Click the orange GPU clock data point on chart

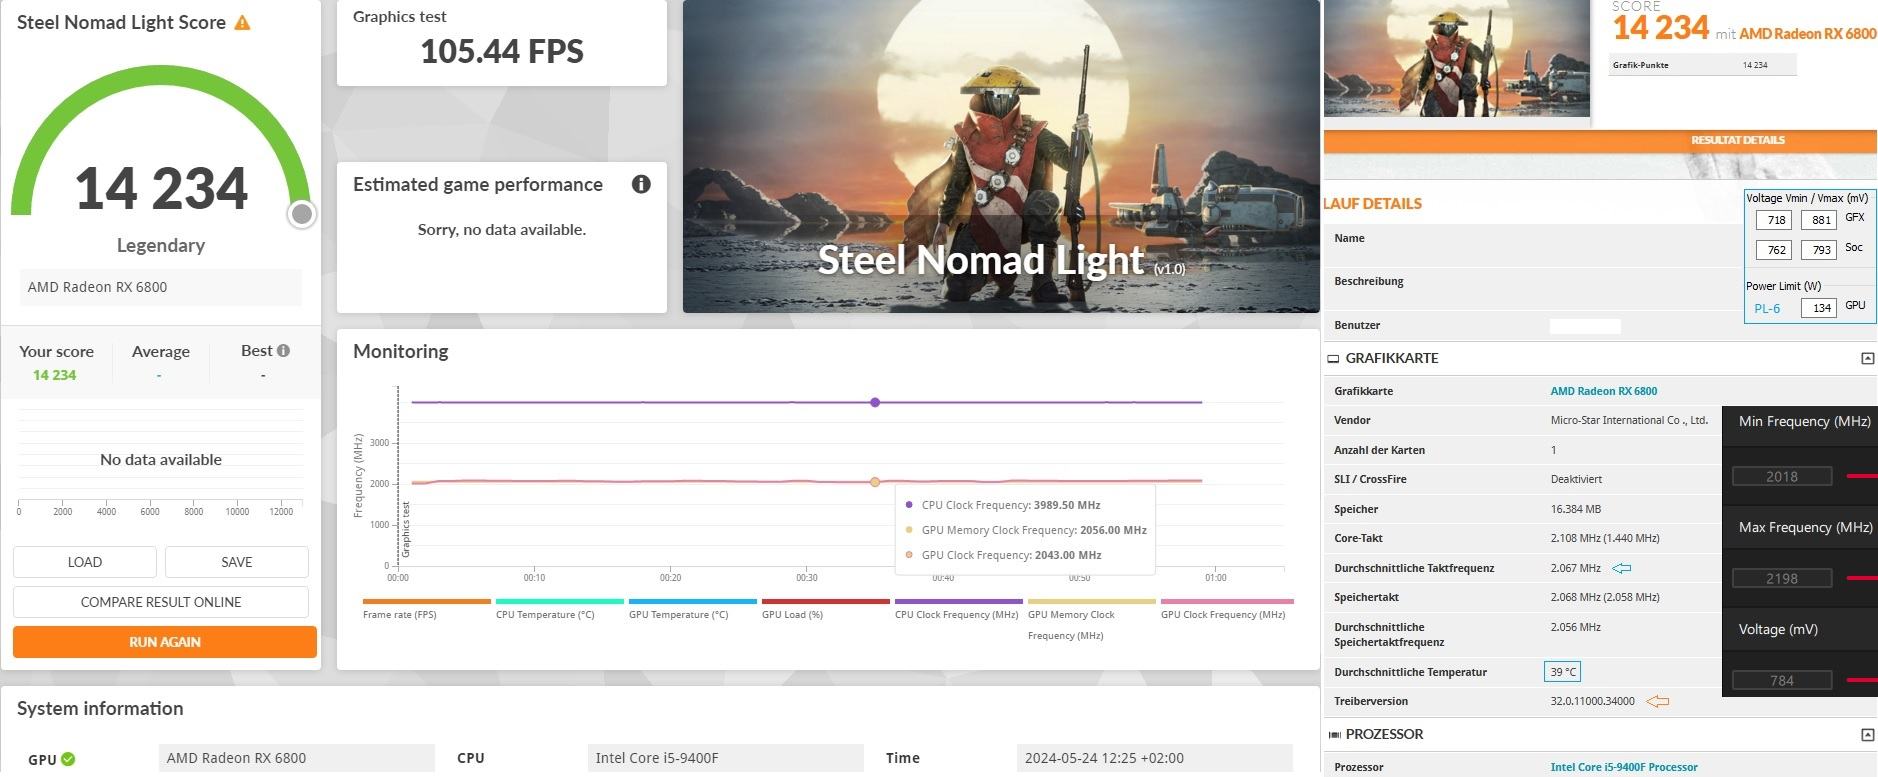pos(875,482)
